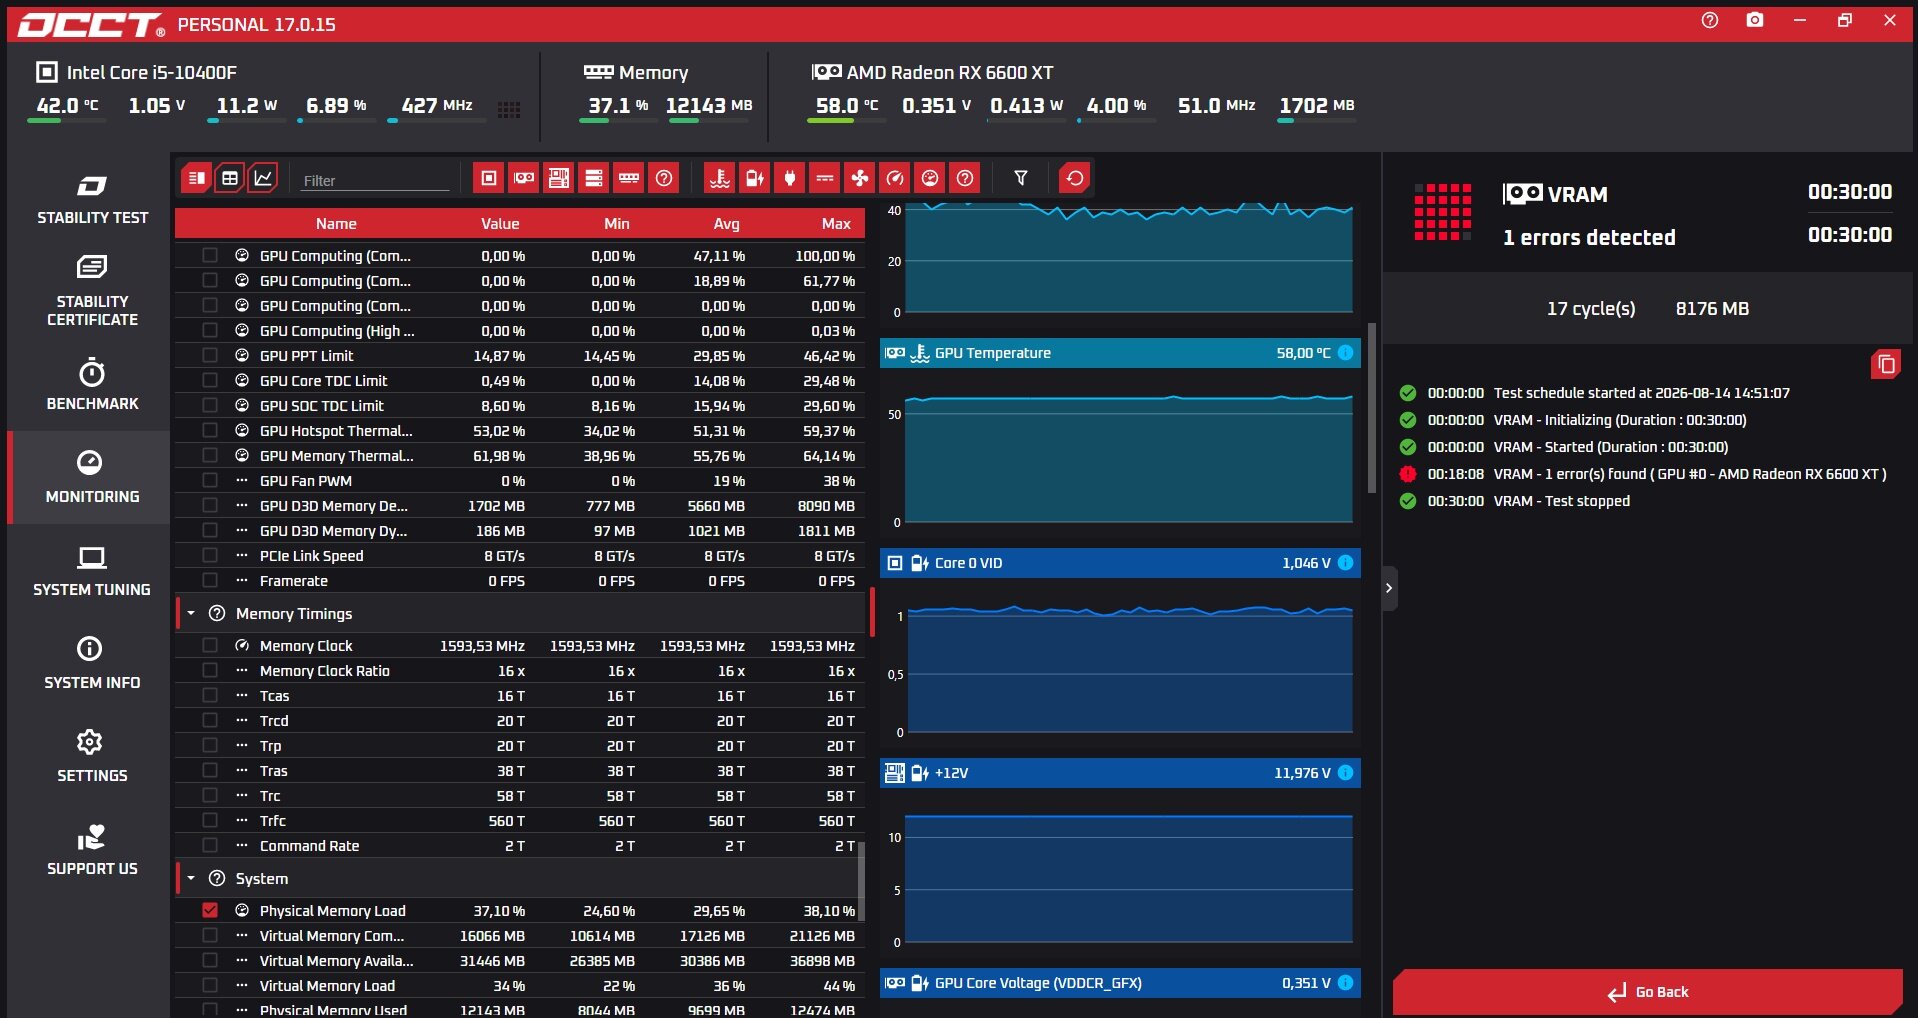Viewport: 1918px width, 1018px height.
Task: Open info for the GPU Core Voltage graph
Action: 1346,983
